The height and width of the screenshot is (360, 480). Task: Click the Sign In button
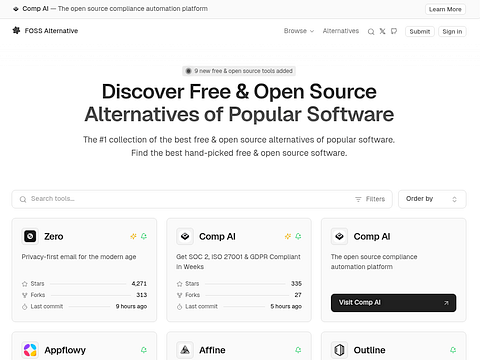(452, 32)
